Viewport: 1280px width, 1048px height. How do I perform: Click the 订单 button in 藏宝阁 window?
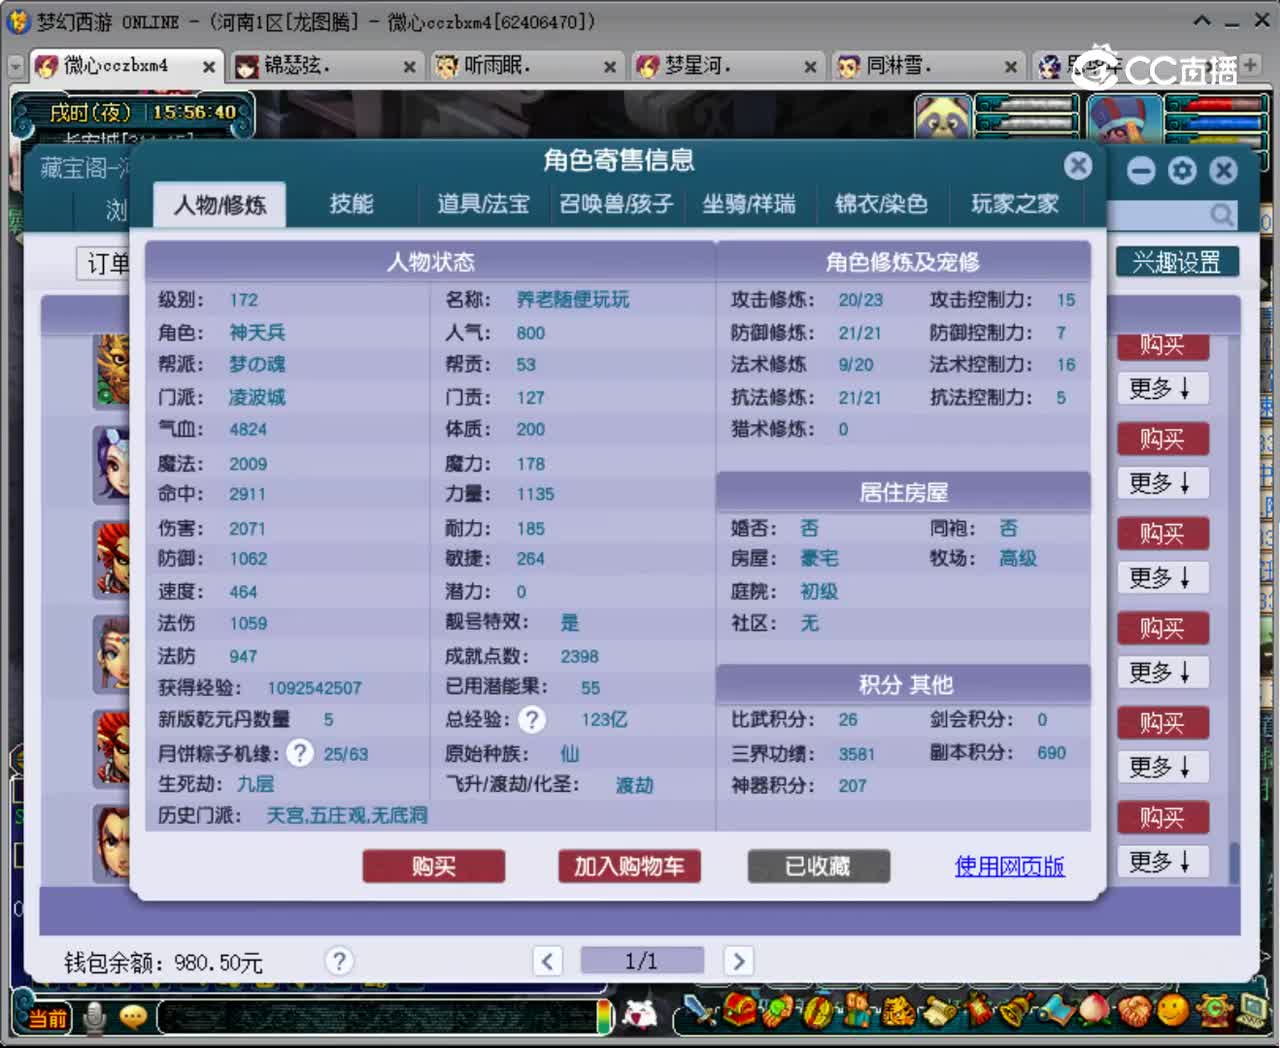point(104,263)
